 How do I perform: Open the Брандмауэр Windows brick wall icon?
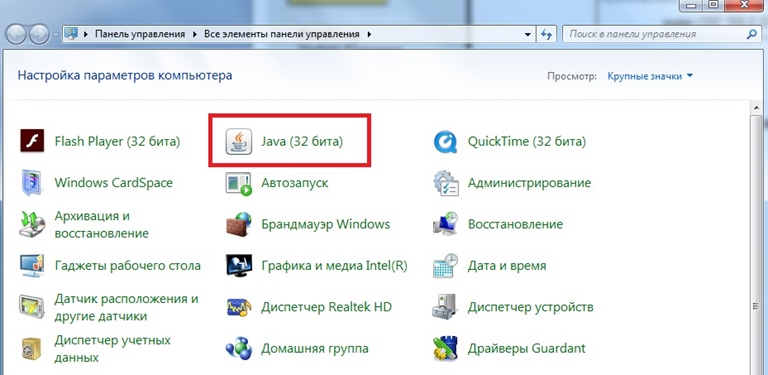pyautogui.click(x=239, y=225)
